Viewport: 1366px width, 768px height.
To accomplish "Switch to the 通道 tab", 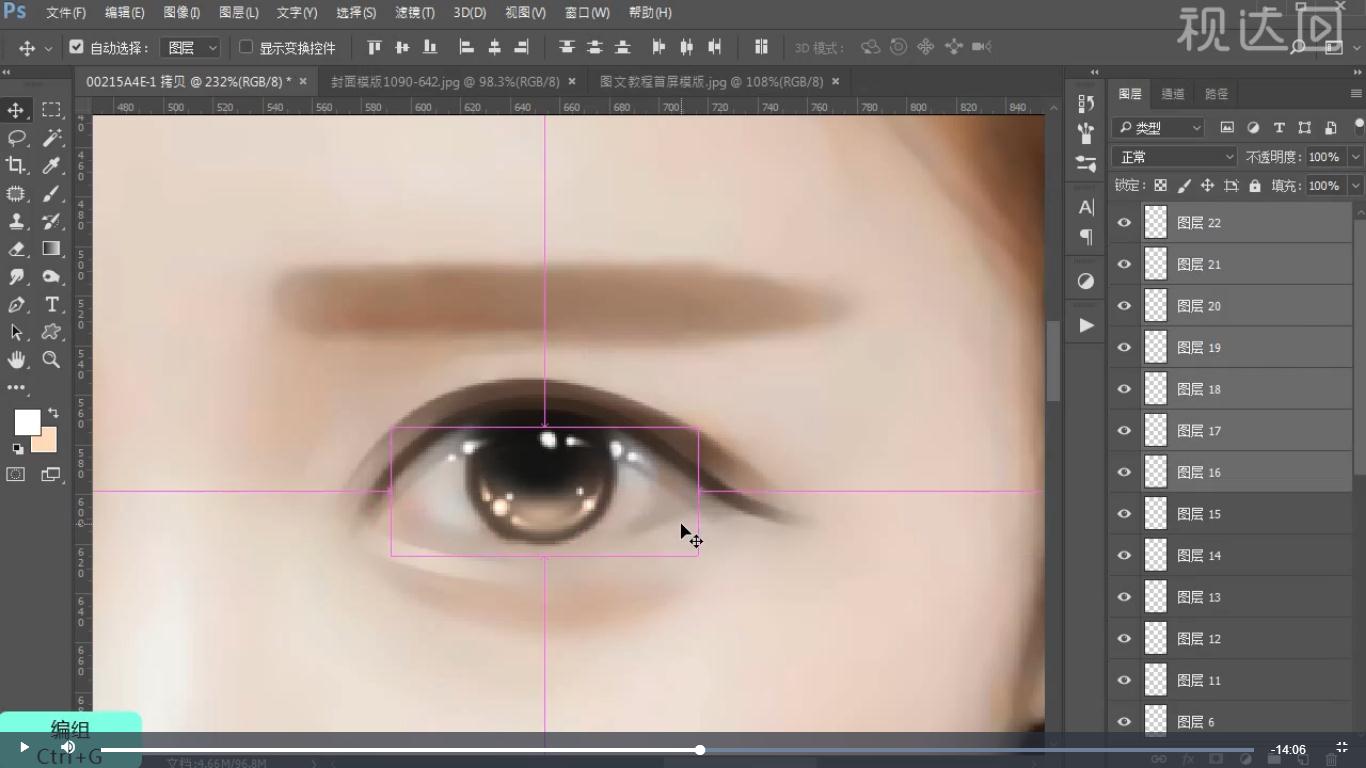I will [1173, 93].
